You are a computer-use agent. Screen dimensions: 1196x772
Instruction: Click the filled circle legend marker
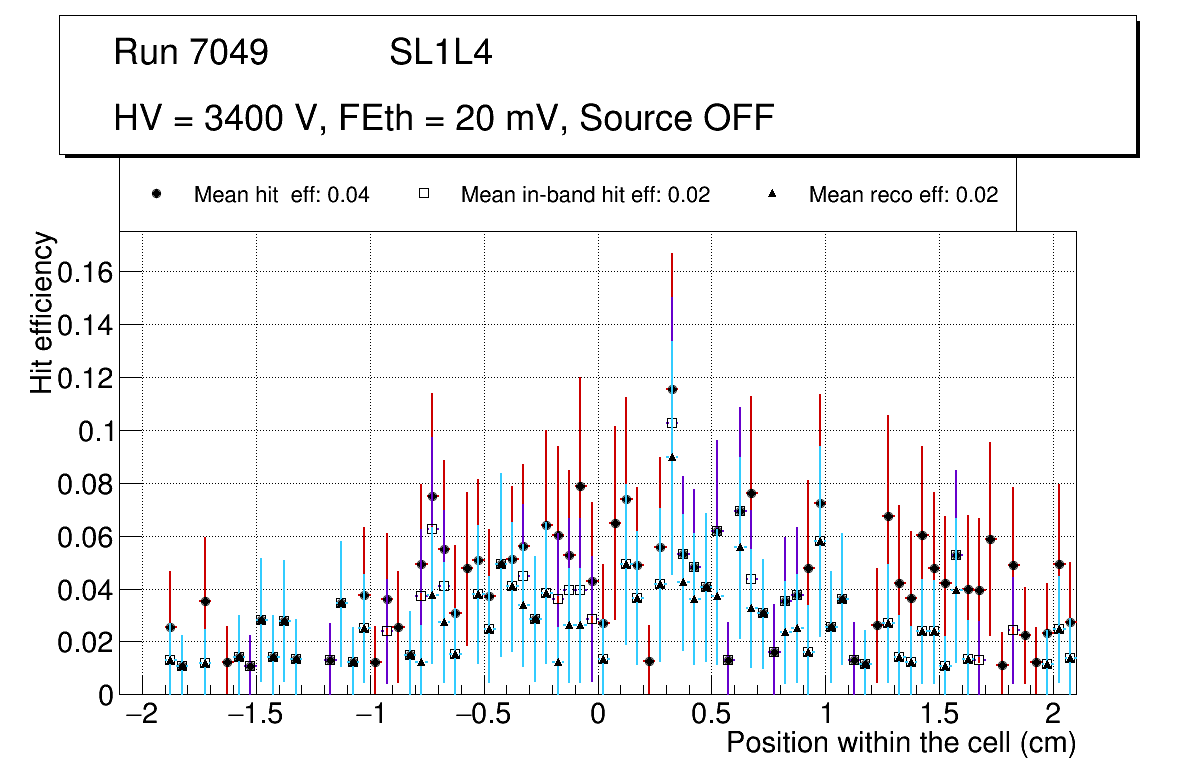click(157, 195)
